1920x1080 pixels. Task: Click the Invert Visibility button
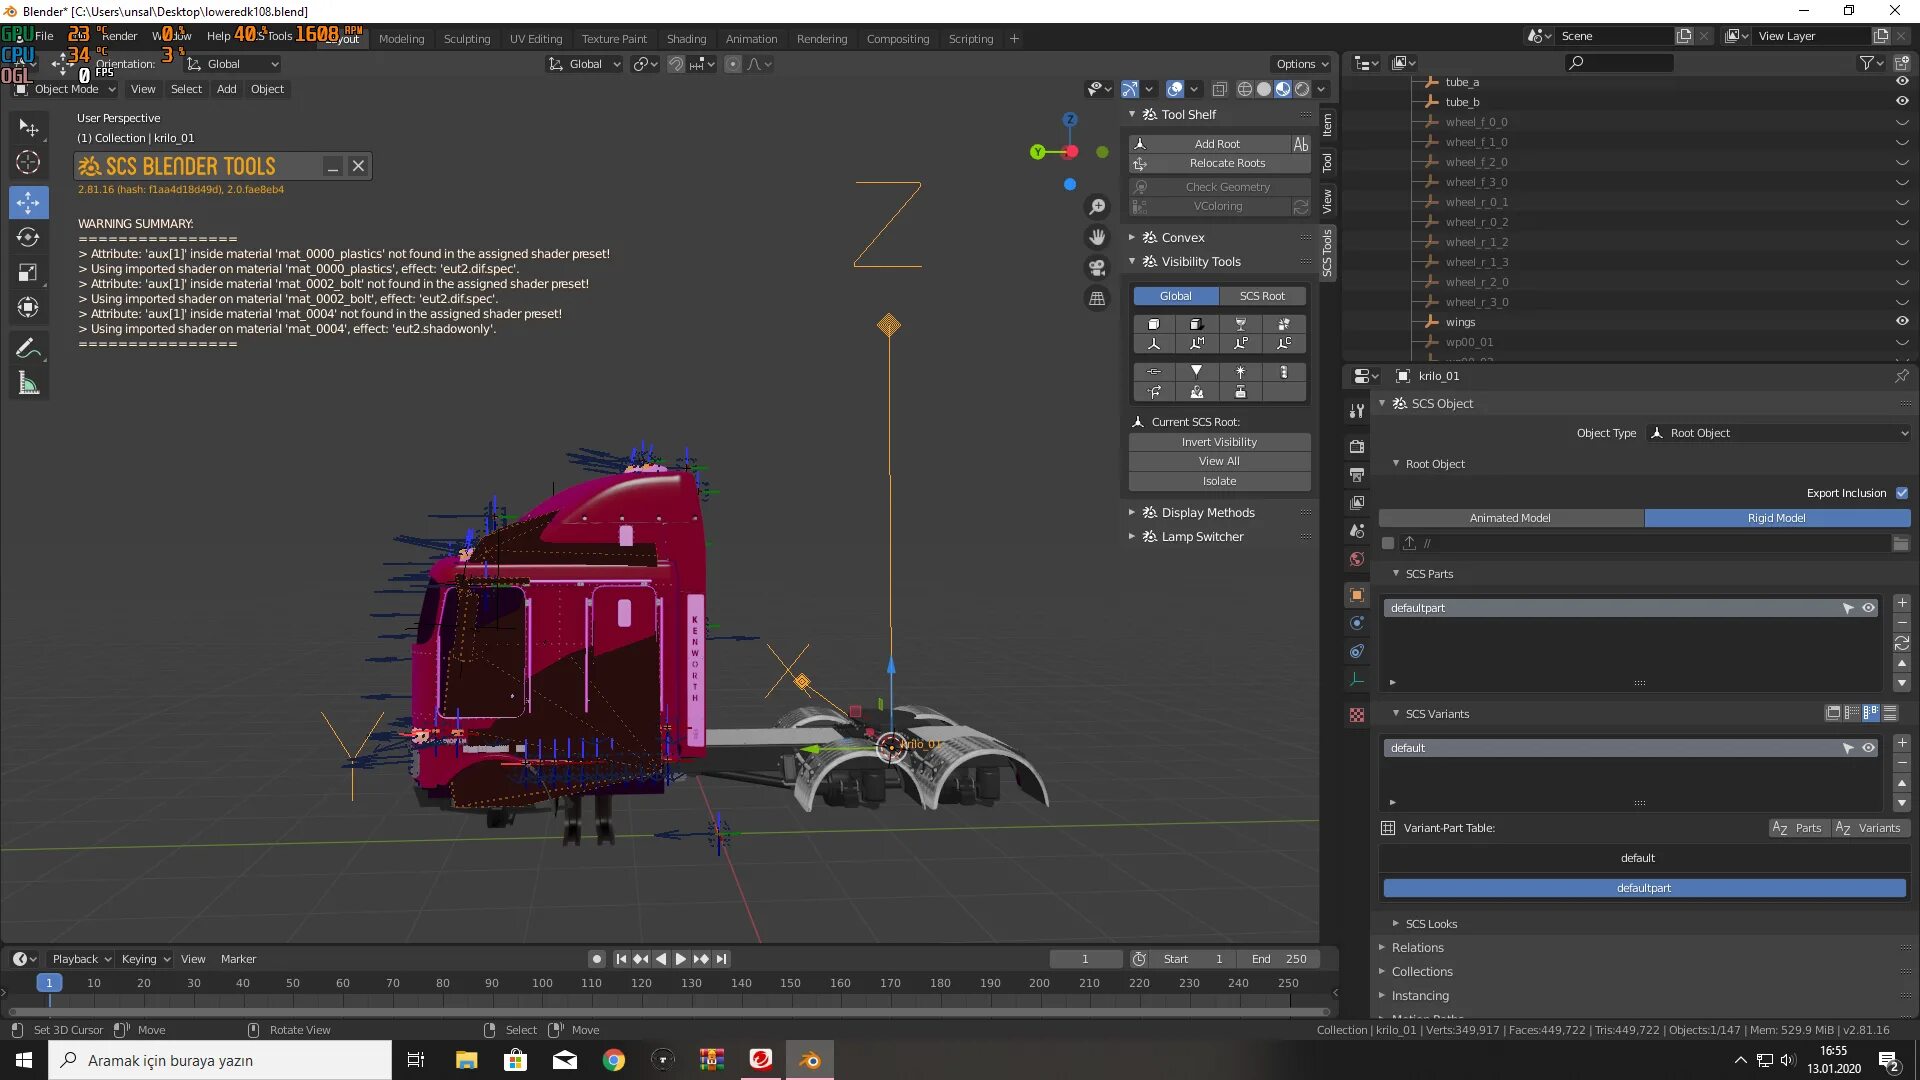click(1218, 442)
